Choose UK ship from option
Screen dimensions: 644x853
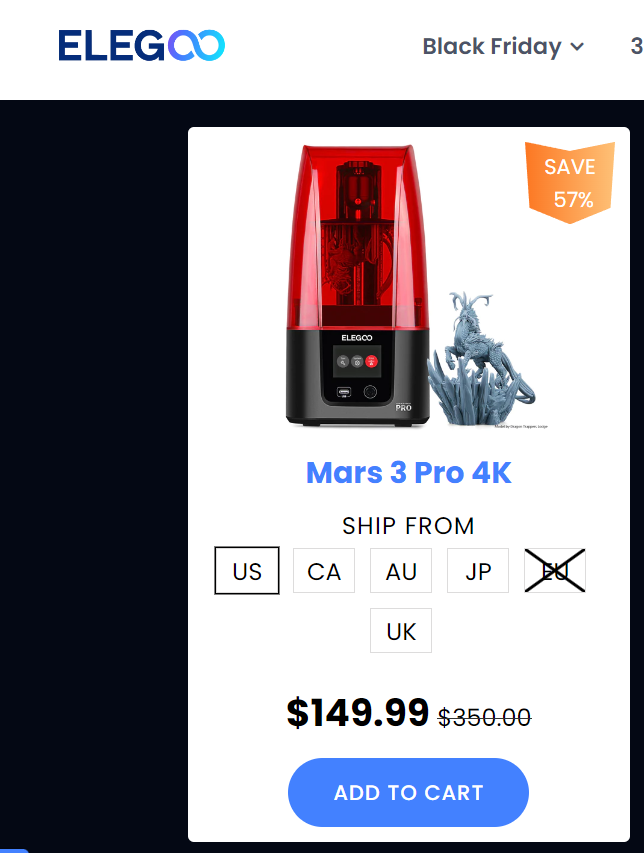point(401,631)
